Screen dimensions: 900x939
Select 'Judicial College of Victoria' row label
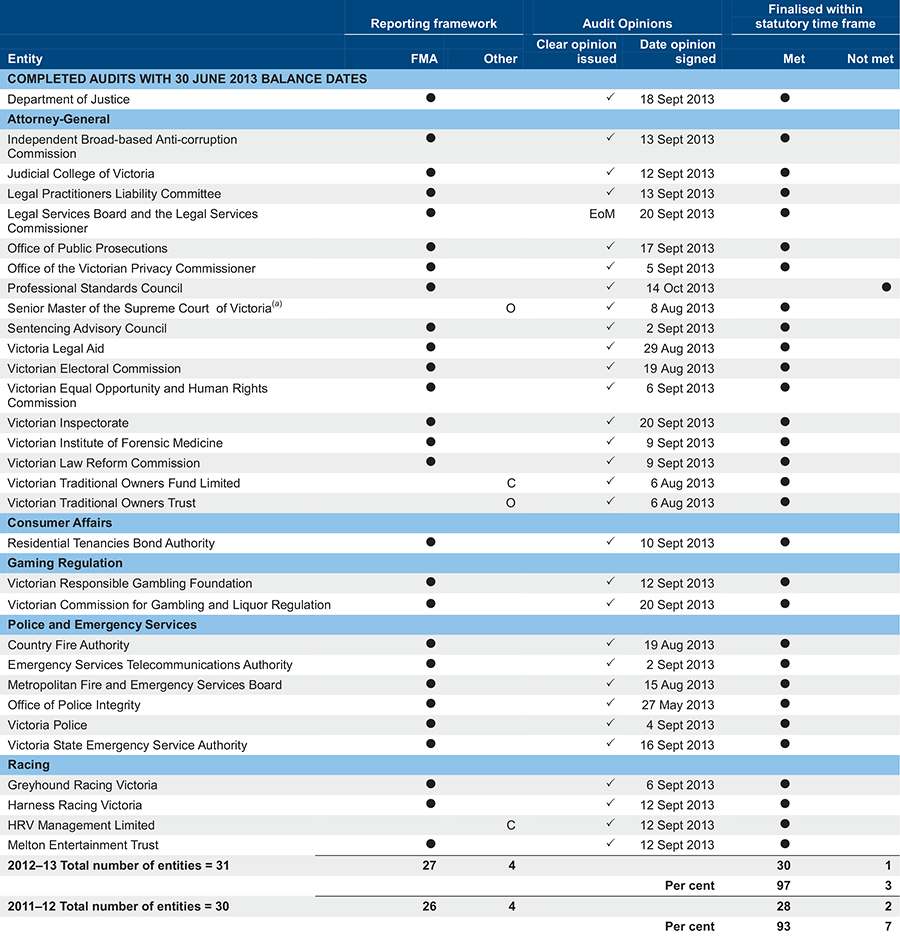click(x=81, y=174)
